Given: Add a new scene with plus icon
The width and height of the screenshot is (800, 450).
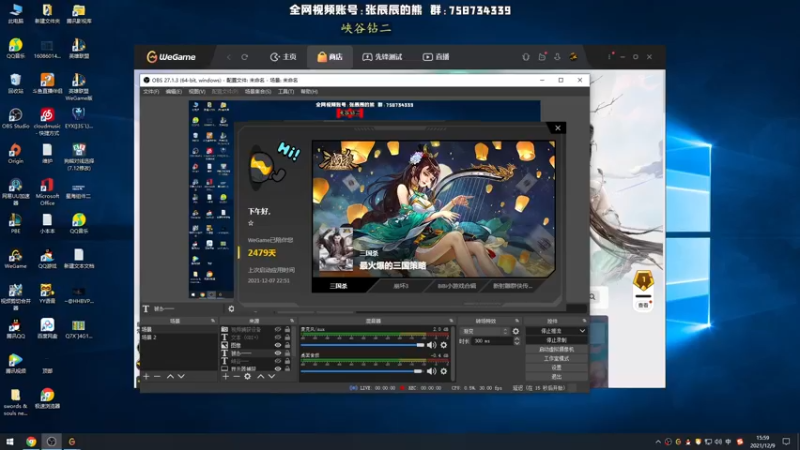Looking at the screenshot, I should pyautogui.click(x=146, y=377).
